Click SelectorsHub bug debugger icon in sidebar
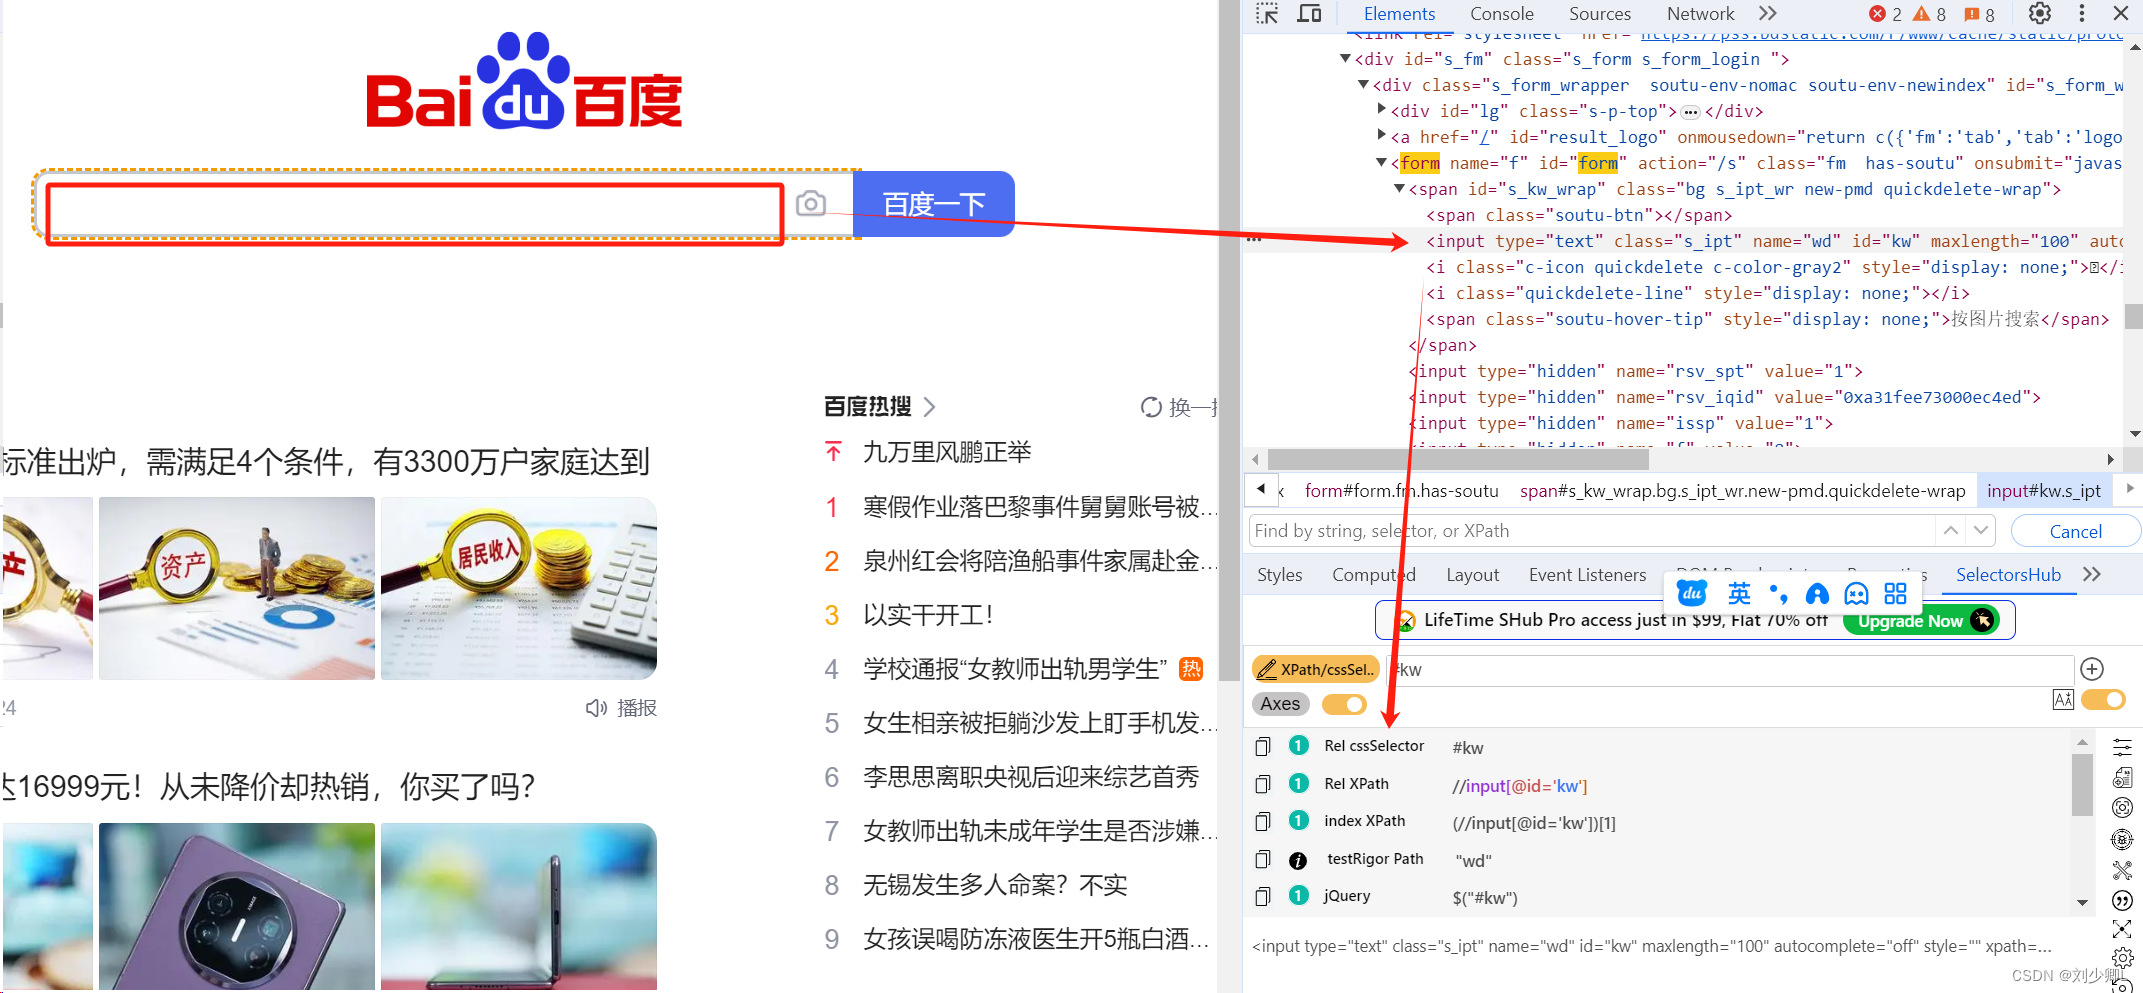Viewport: 2143px width, 993px height. [x=2122, y=839]
